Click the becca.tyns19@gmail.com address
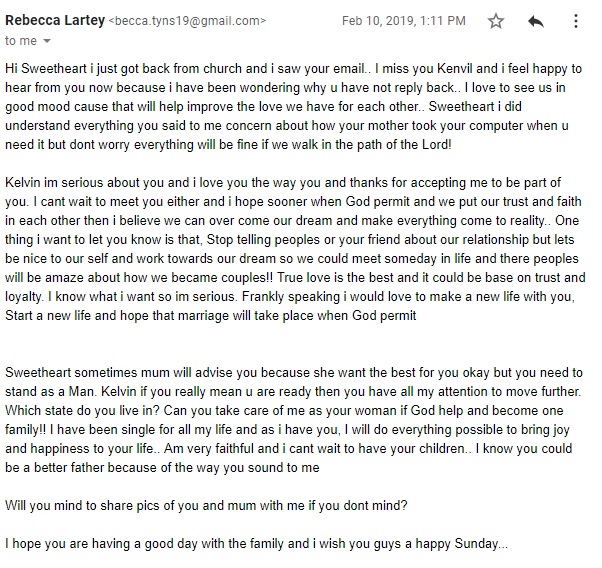This screenshot has width=602, height=568. point(187,21)
